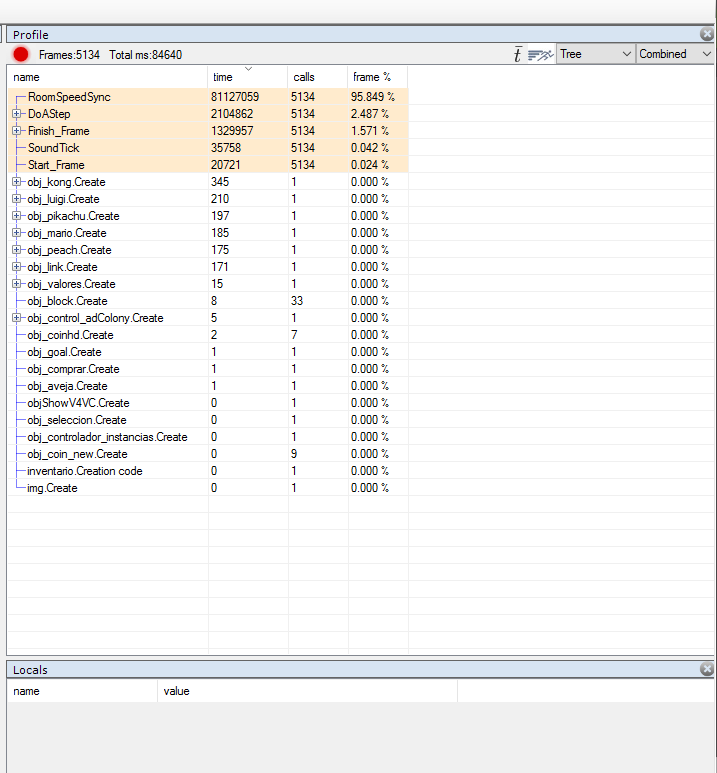
Task: Expand obj_peach.Create node
Action: click(17, 250)
